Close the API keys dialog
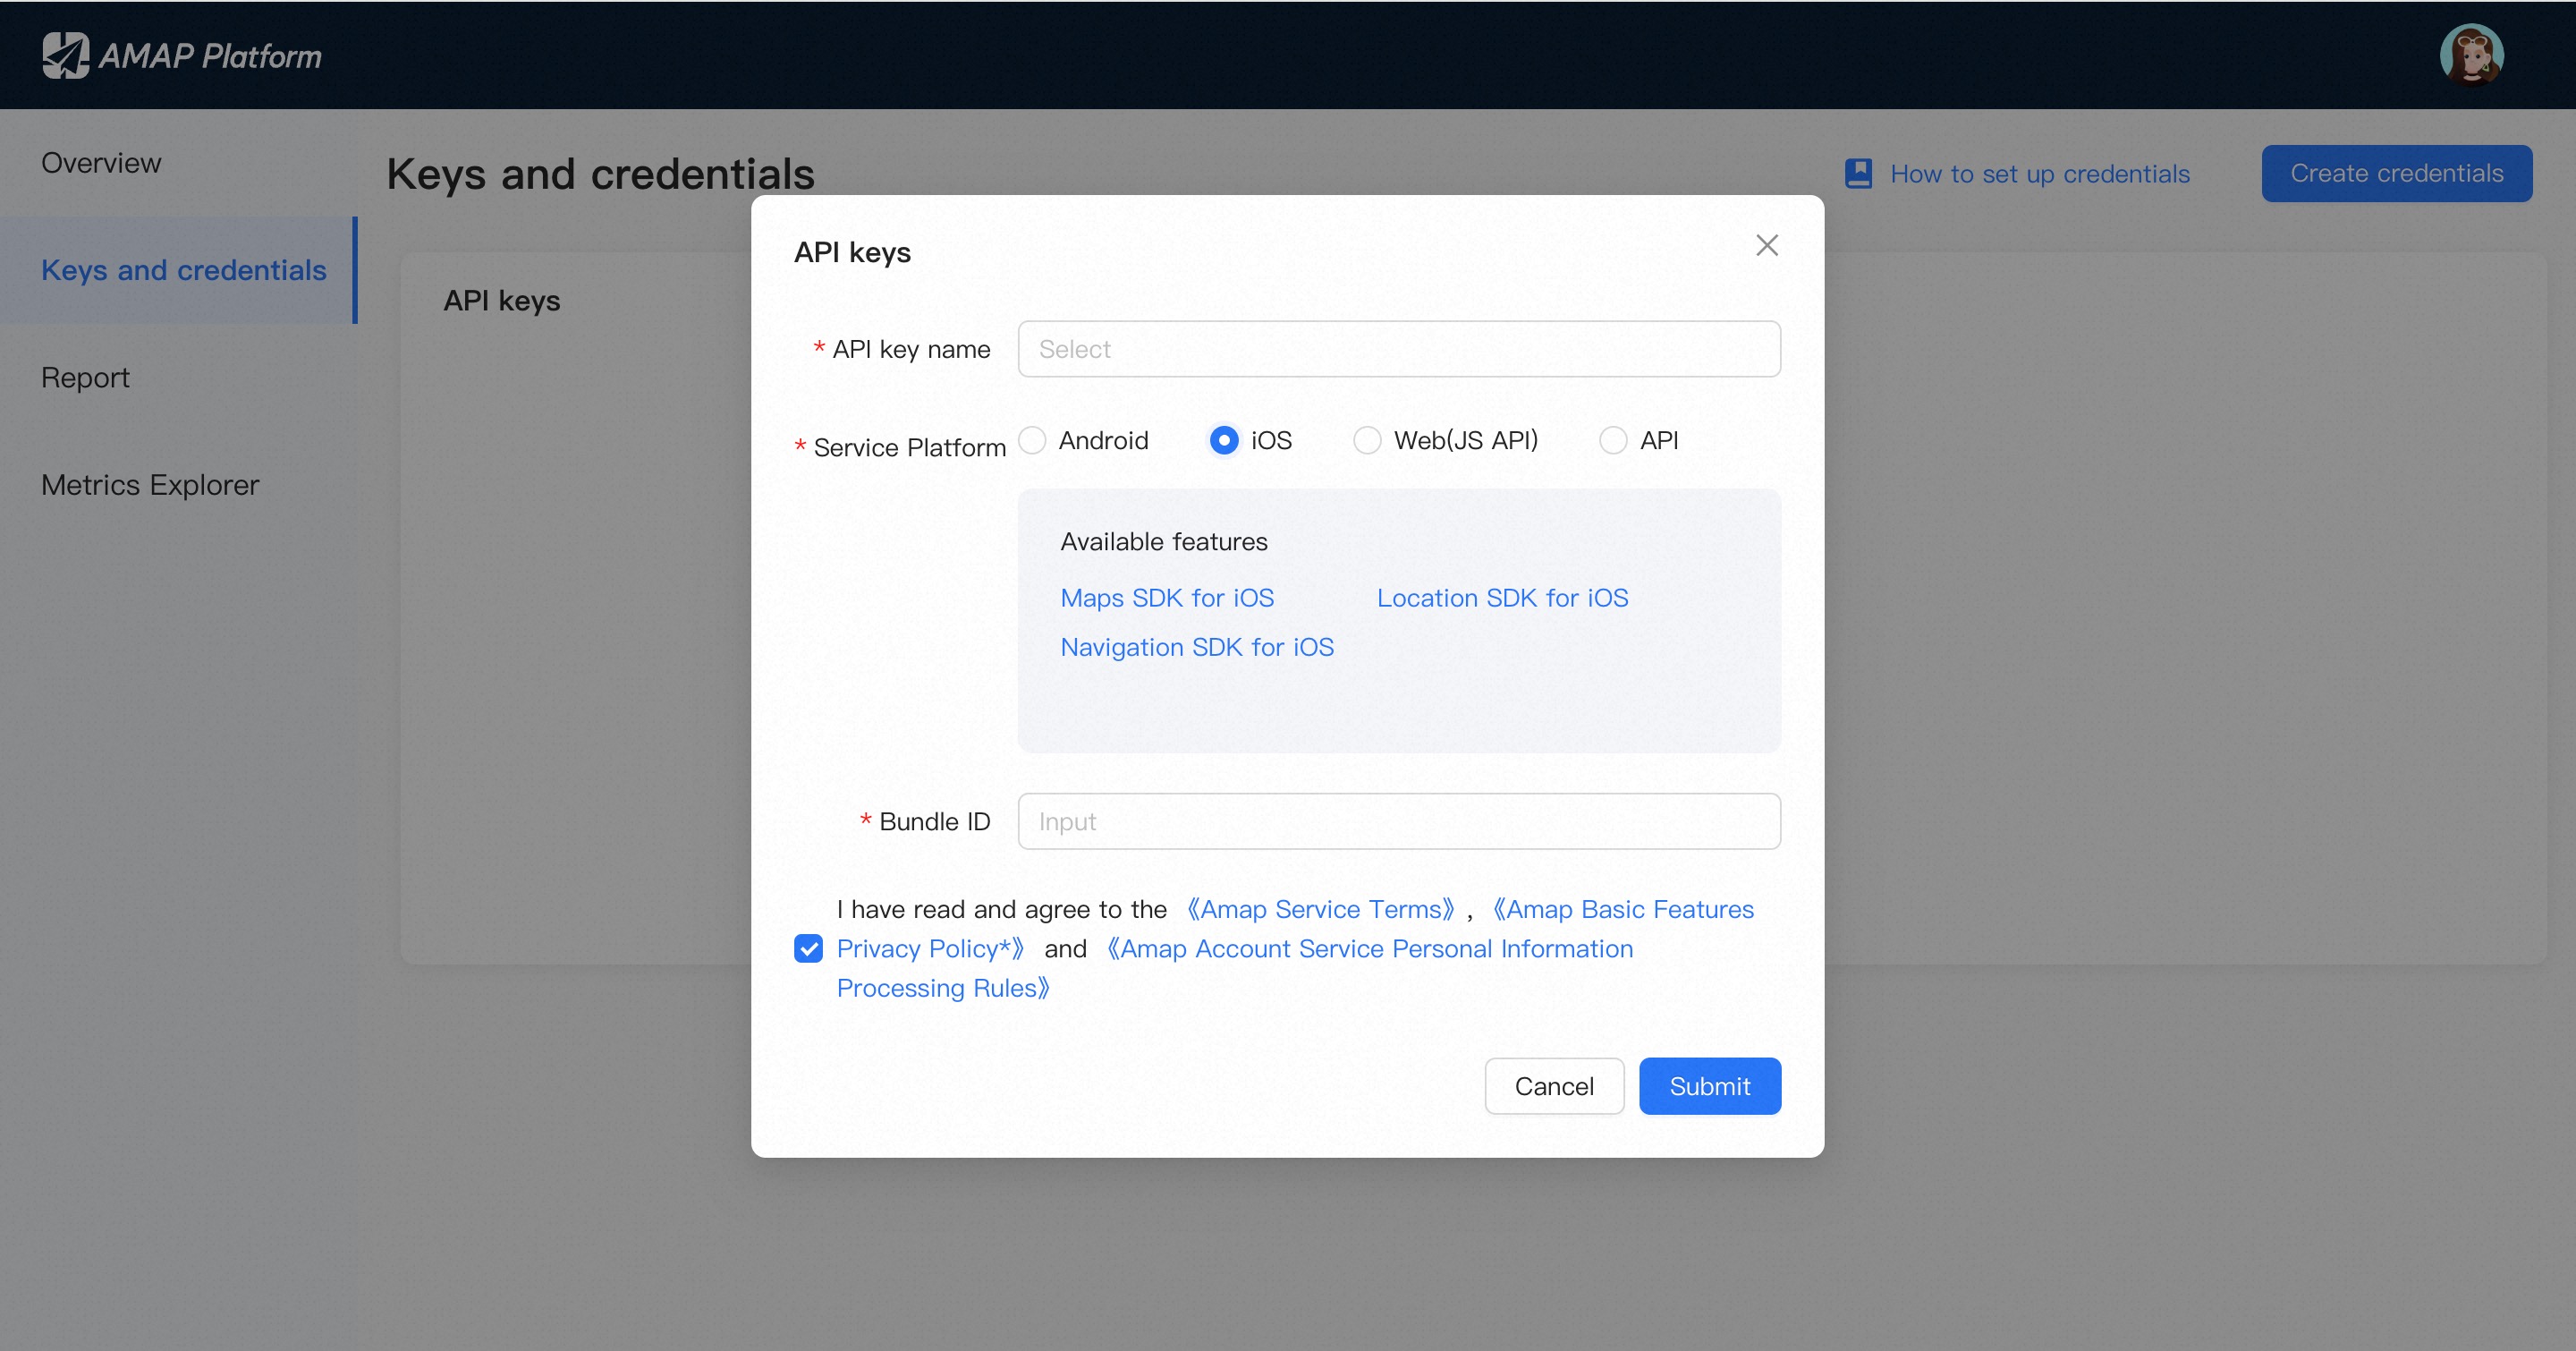Viewport: 2576px width, 1351px height. click(x=1767, y=245)
